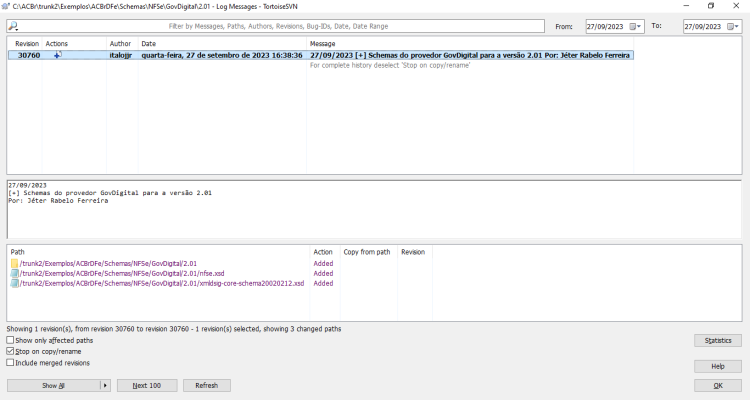
Task: Click the filter search magnifier icon
Action: coord(13,26)
